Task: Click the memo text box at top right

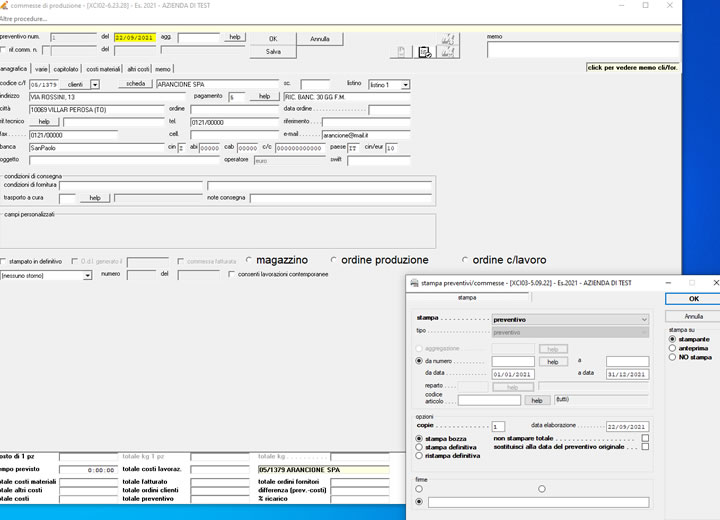Action: (583, 50)
